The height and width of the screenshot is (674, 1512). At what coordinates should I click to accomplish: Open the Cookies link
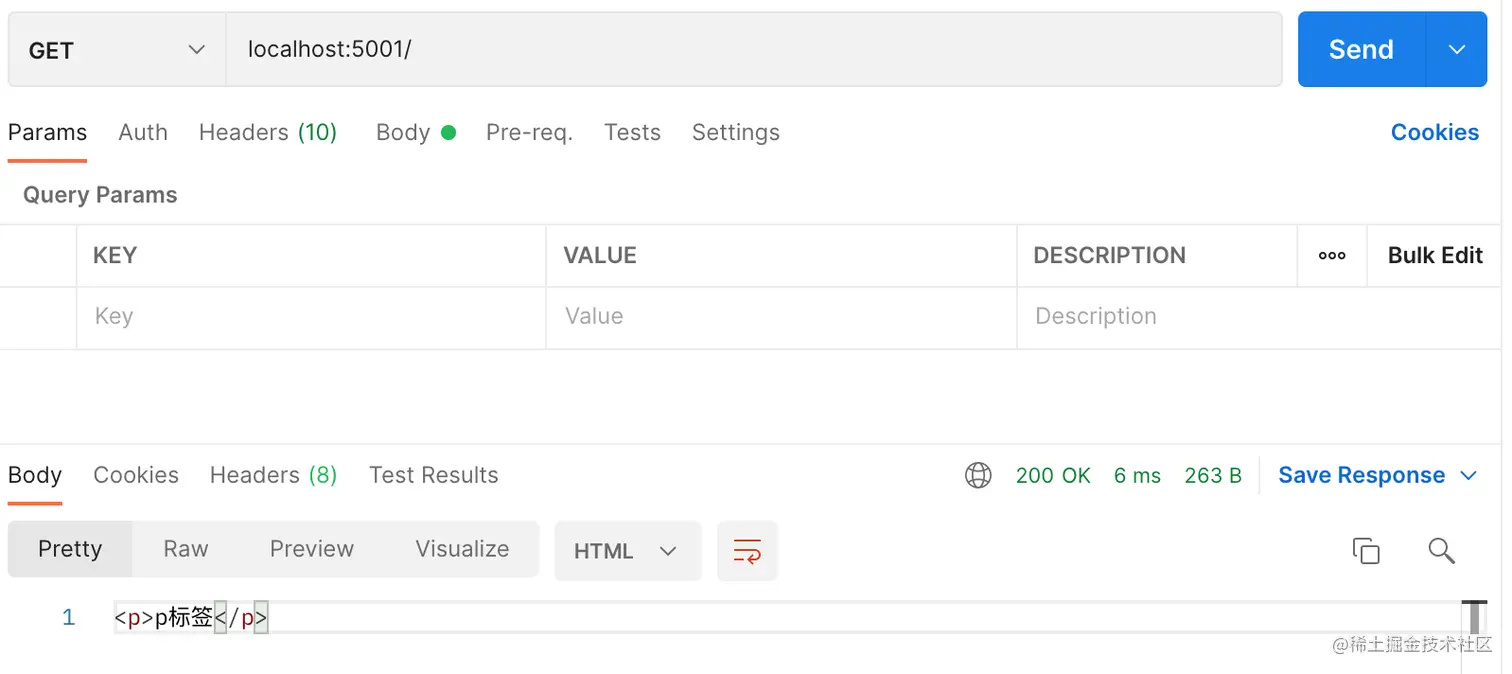click(x=1434, y=132)
